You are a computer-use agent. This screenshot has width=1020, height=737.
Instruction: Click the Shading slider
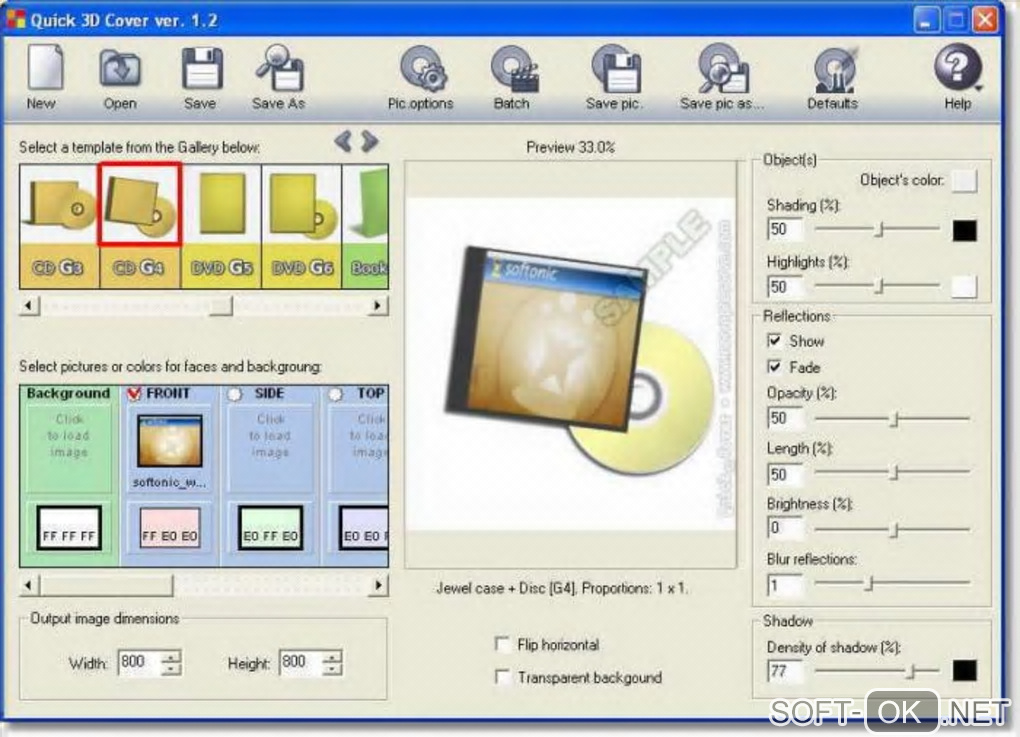coord(877,229)
